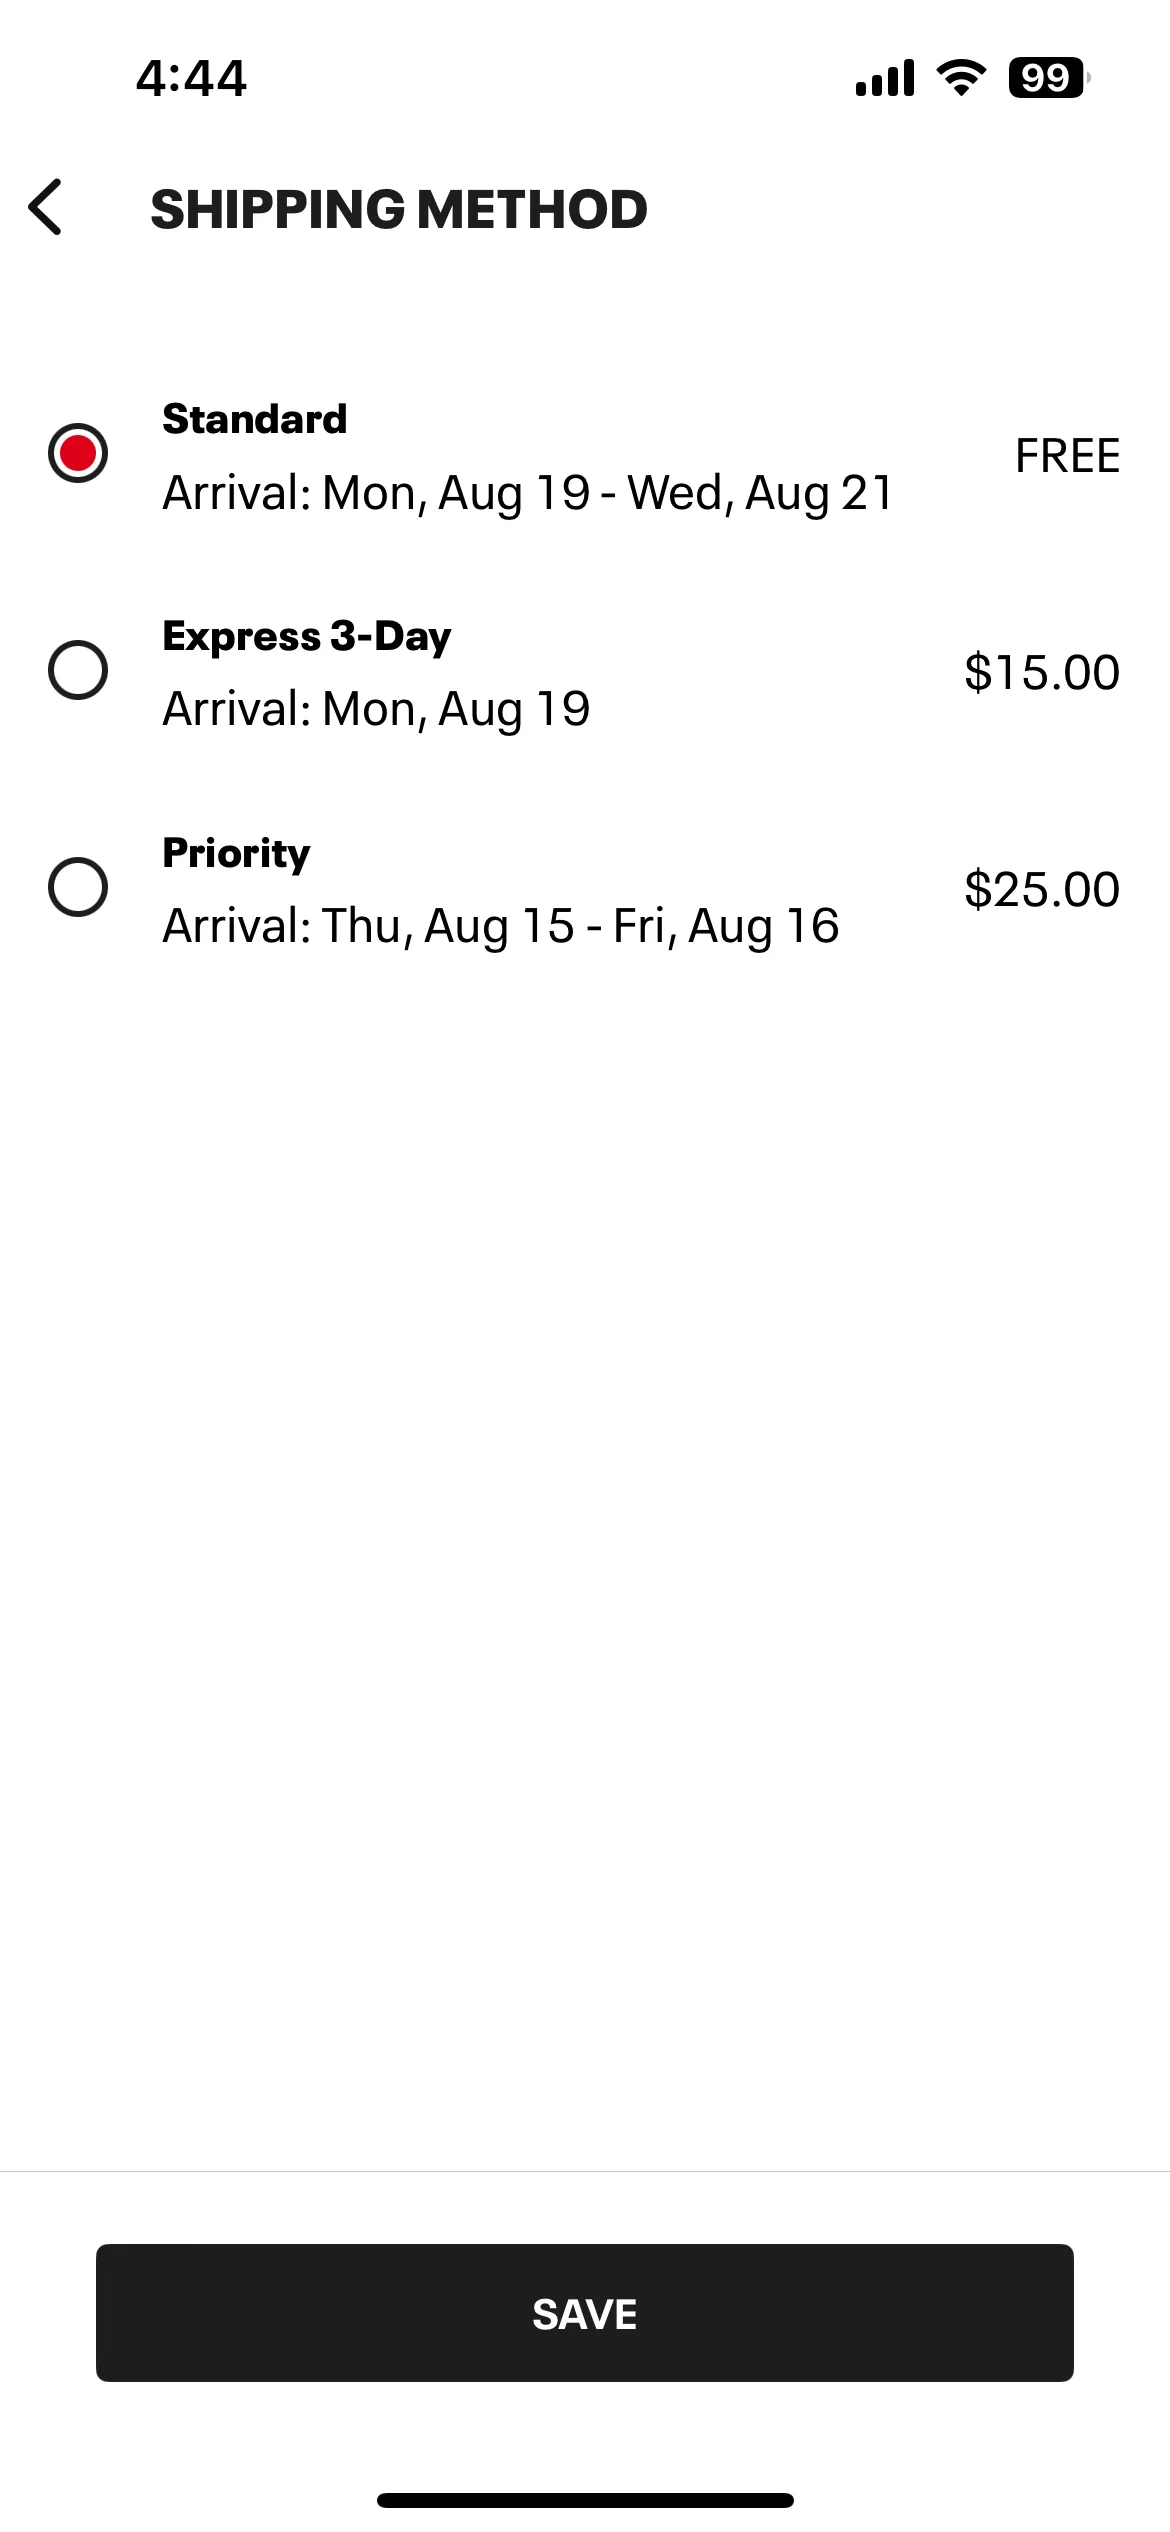Viewport: 1170px width, 2532px height.
Task: Select the Standard shipping radio button
Action: 78,453
